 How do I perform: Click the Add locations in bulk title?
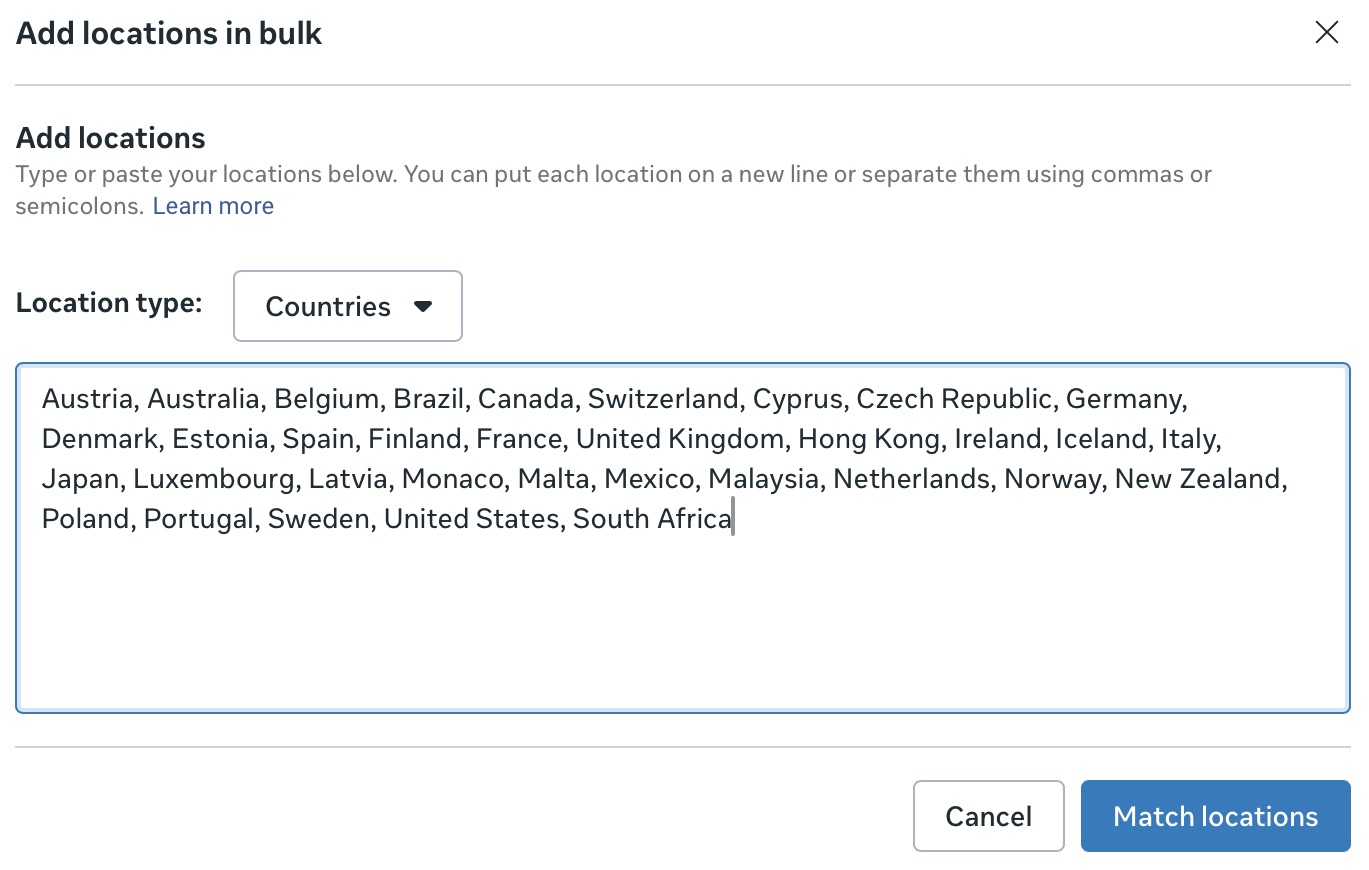coord(167,32)
